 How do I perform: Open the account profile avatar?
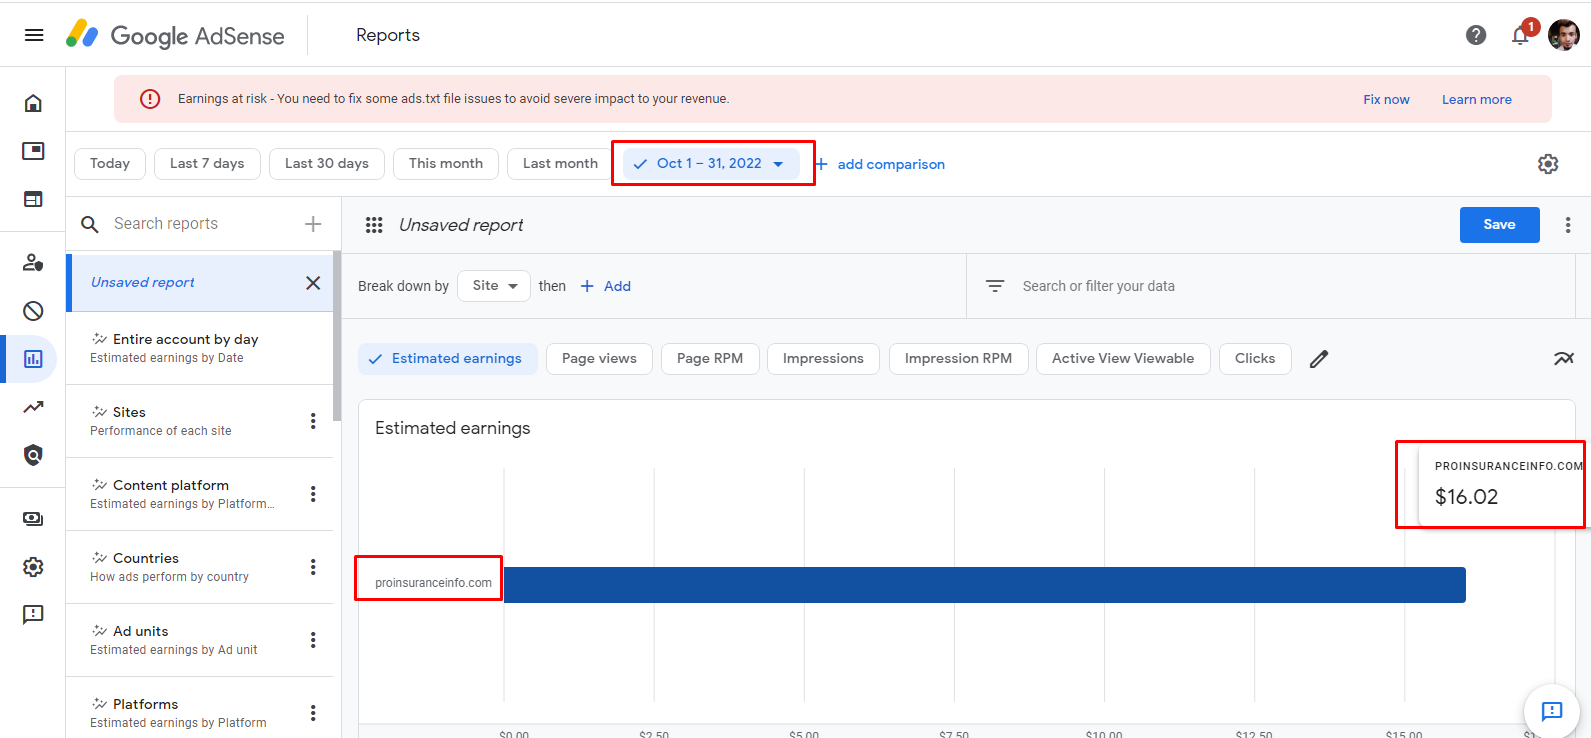point(1563,35)
